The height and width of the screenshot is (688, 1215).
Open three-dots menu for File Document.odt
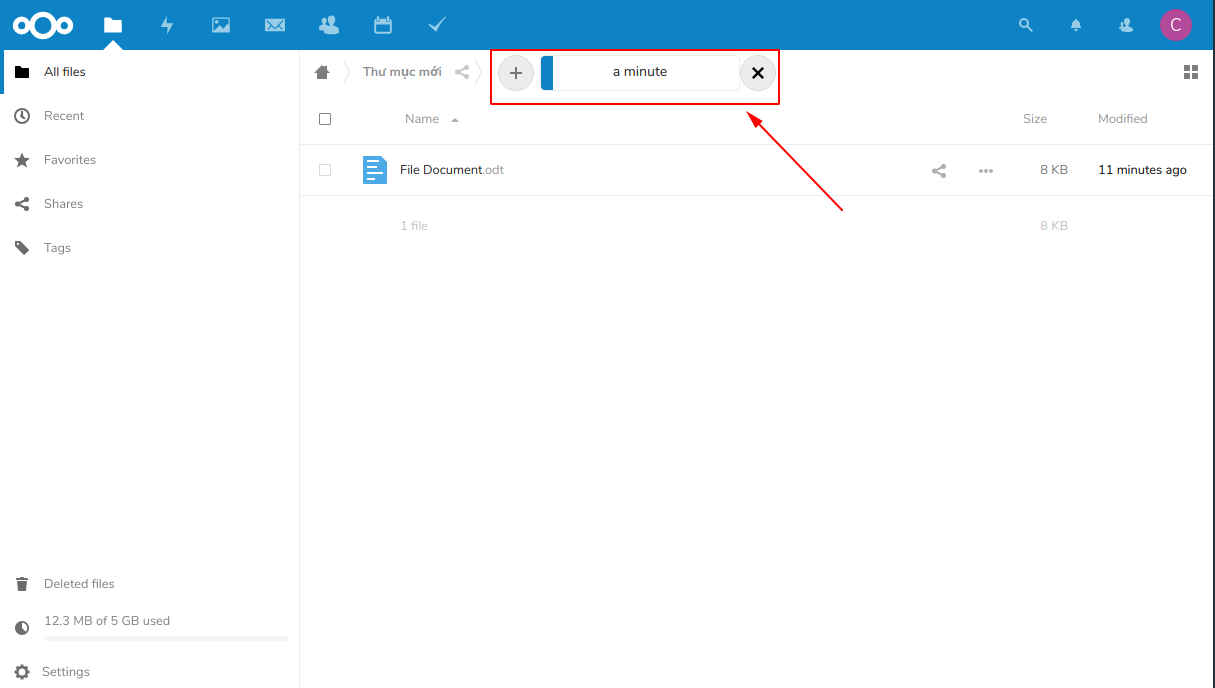point(986,171)
